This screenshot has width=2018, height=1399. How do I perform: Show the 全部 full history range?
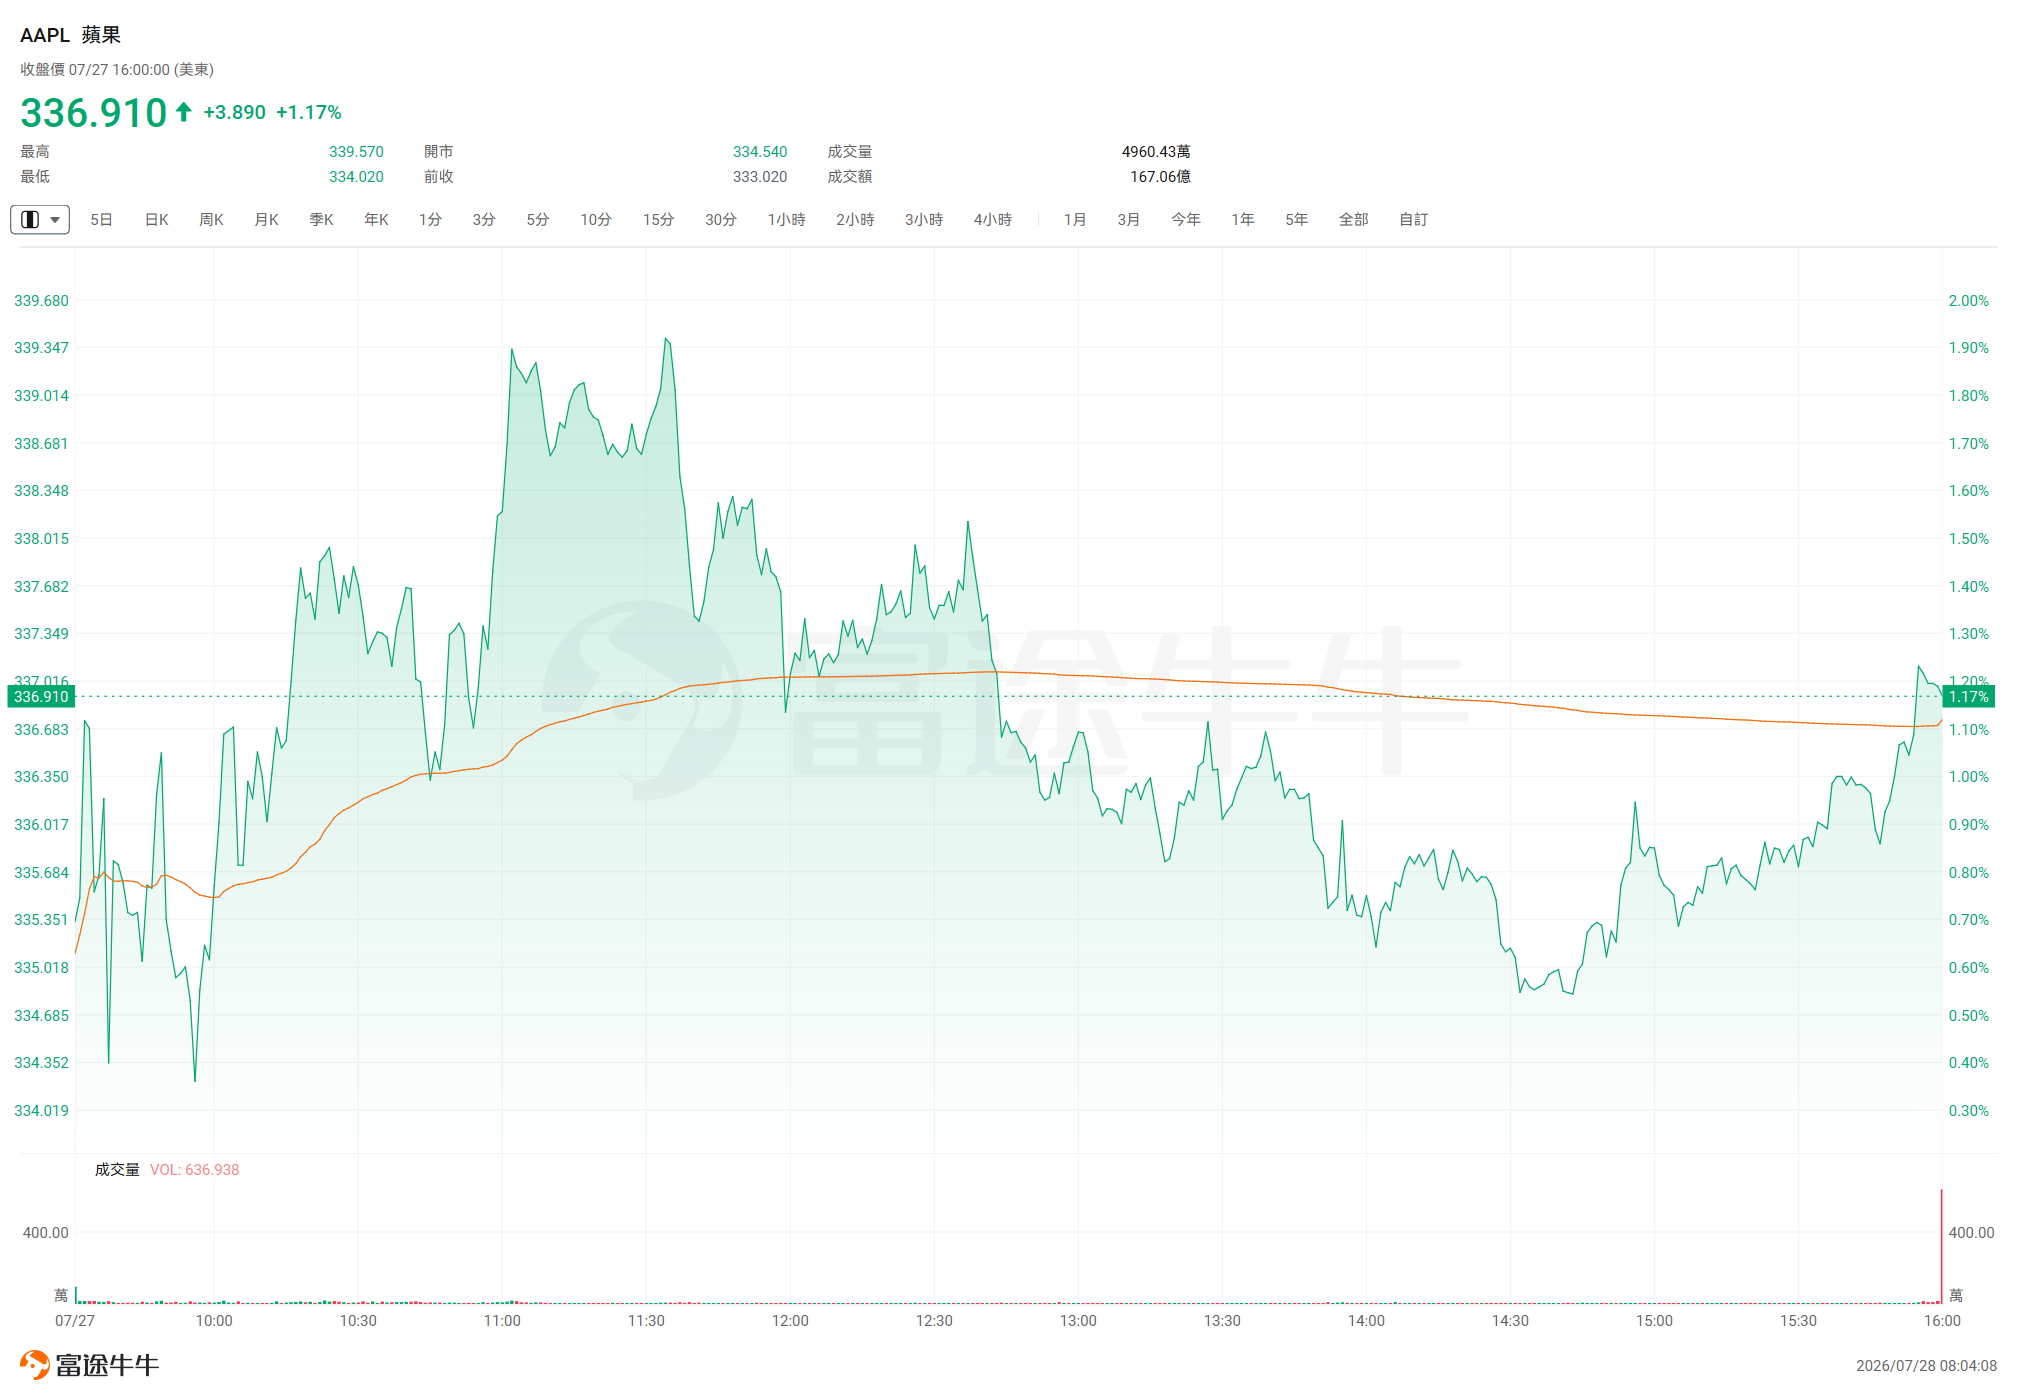tap(1353, 219)
